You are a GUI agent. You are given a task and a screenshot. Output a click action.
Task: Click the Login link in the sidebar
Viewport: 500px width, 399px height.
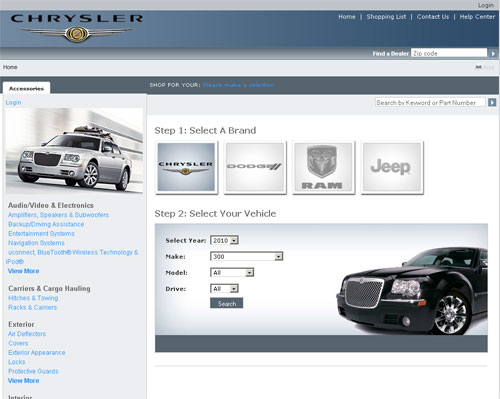coord(13,102)
